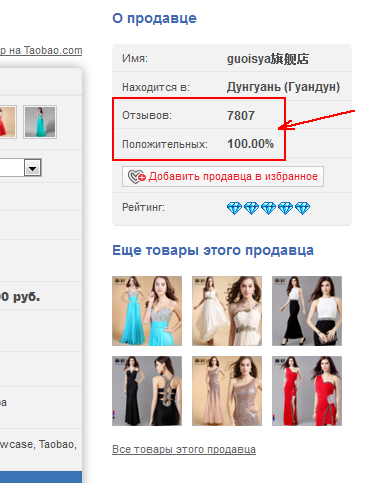
Task: Click heart icon on add-to-favorites button
Action: tap(137, 177)
